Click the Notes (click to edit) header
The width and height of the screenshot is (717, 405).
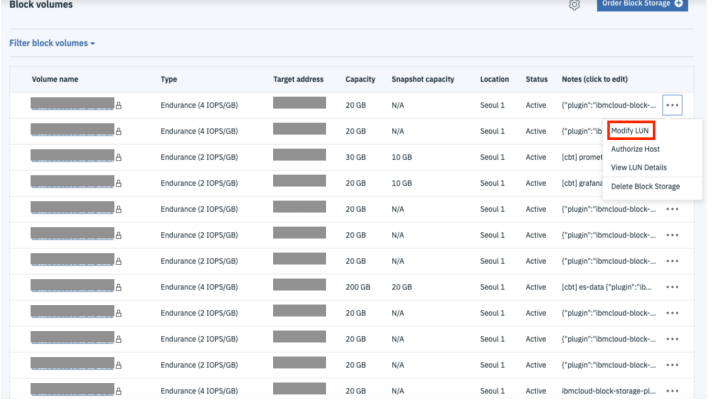pos(594,79)
